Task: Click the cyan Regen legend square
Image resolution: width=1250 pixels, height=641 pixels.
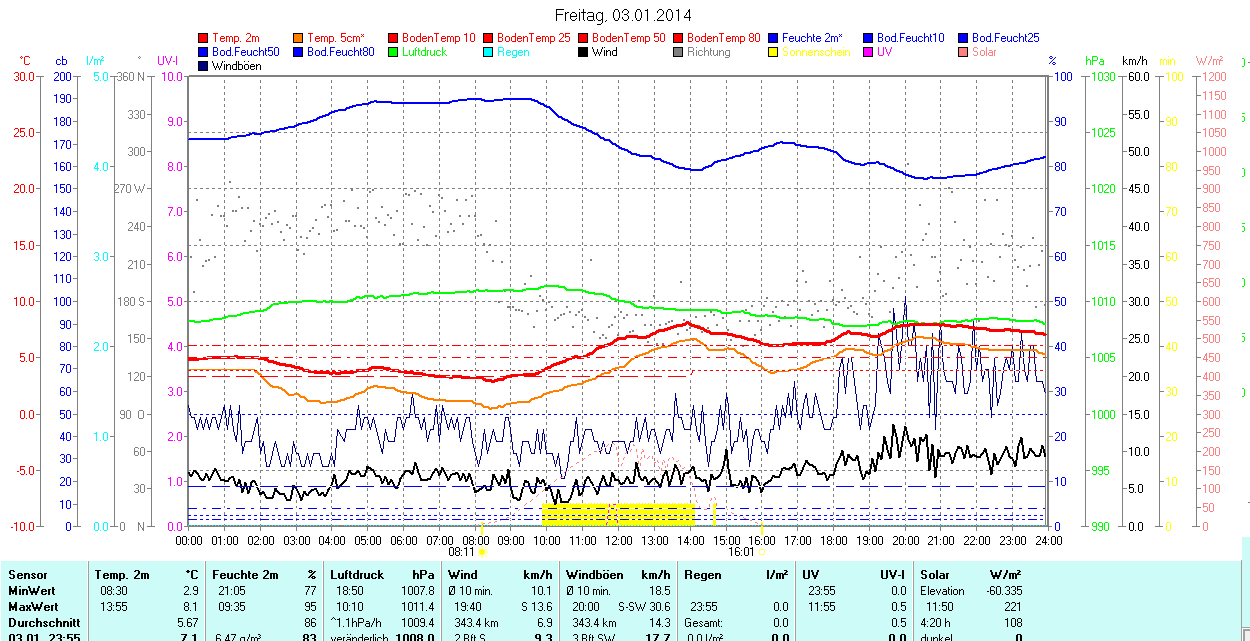Action: click(488, 52)
